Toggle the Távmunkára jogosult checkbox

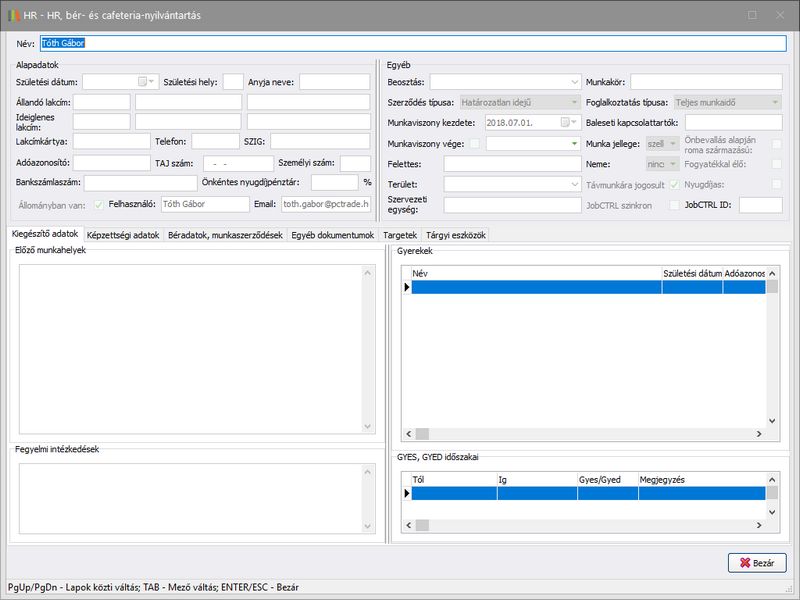674,184
